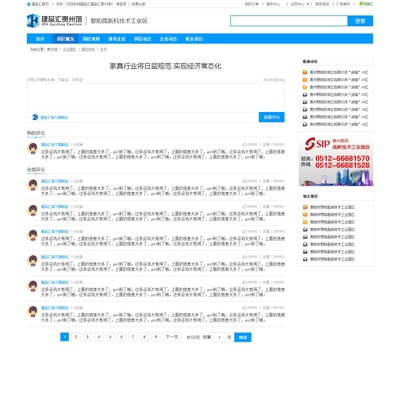Click the 全部评论 section heading
The width and height of the screenshot is (400, 400).
36,170
